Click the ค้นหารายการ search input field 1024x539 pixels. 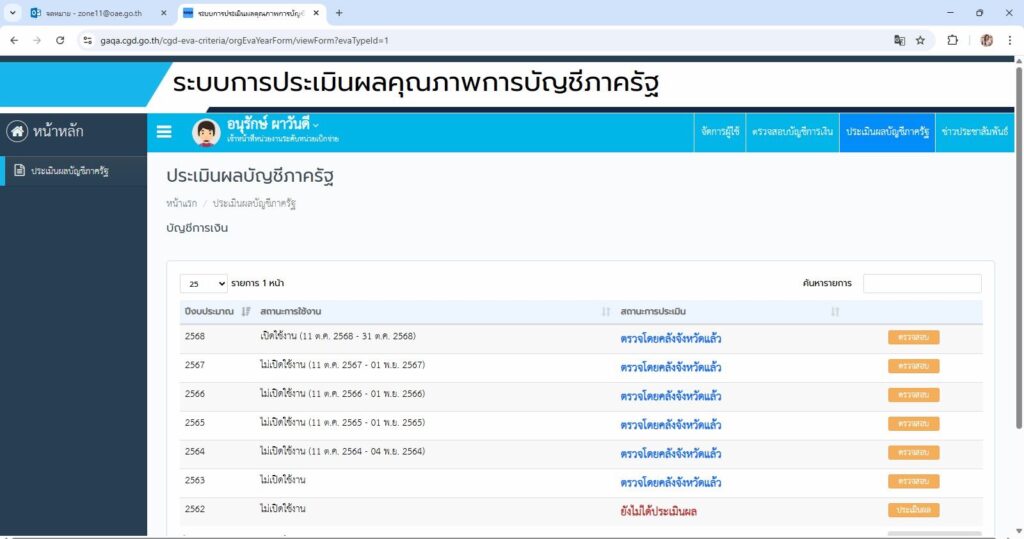coord(922,284)
